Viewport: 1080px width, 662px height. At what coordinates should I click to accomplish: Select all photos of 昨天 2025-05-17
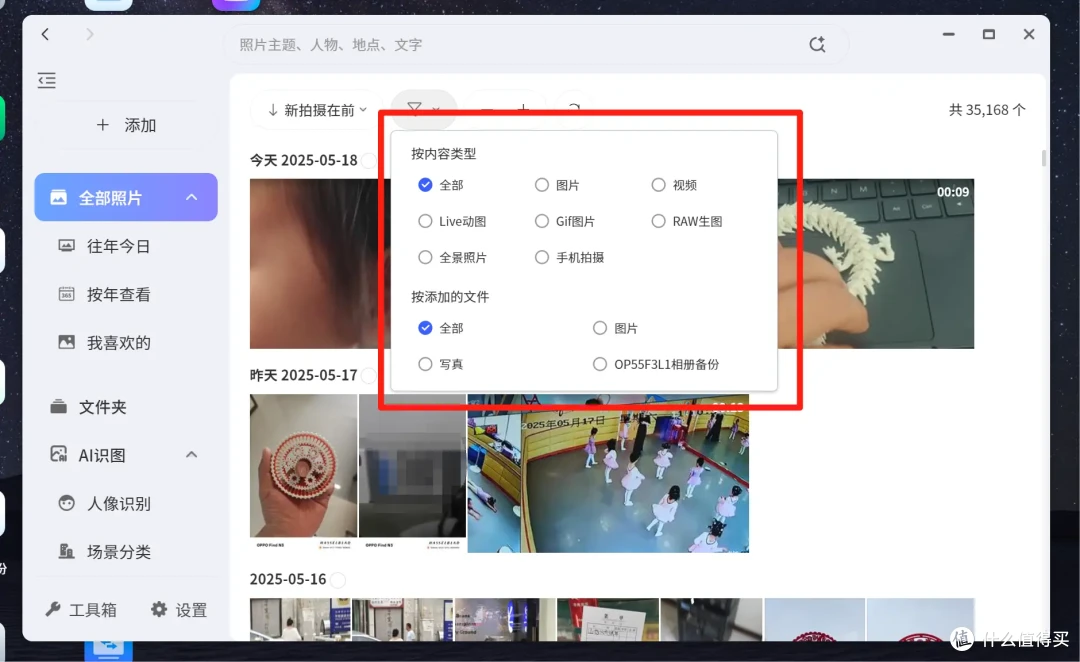tap(369, 375)
